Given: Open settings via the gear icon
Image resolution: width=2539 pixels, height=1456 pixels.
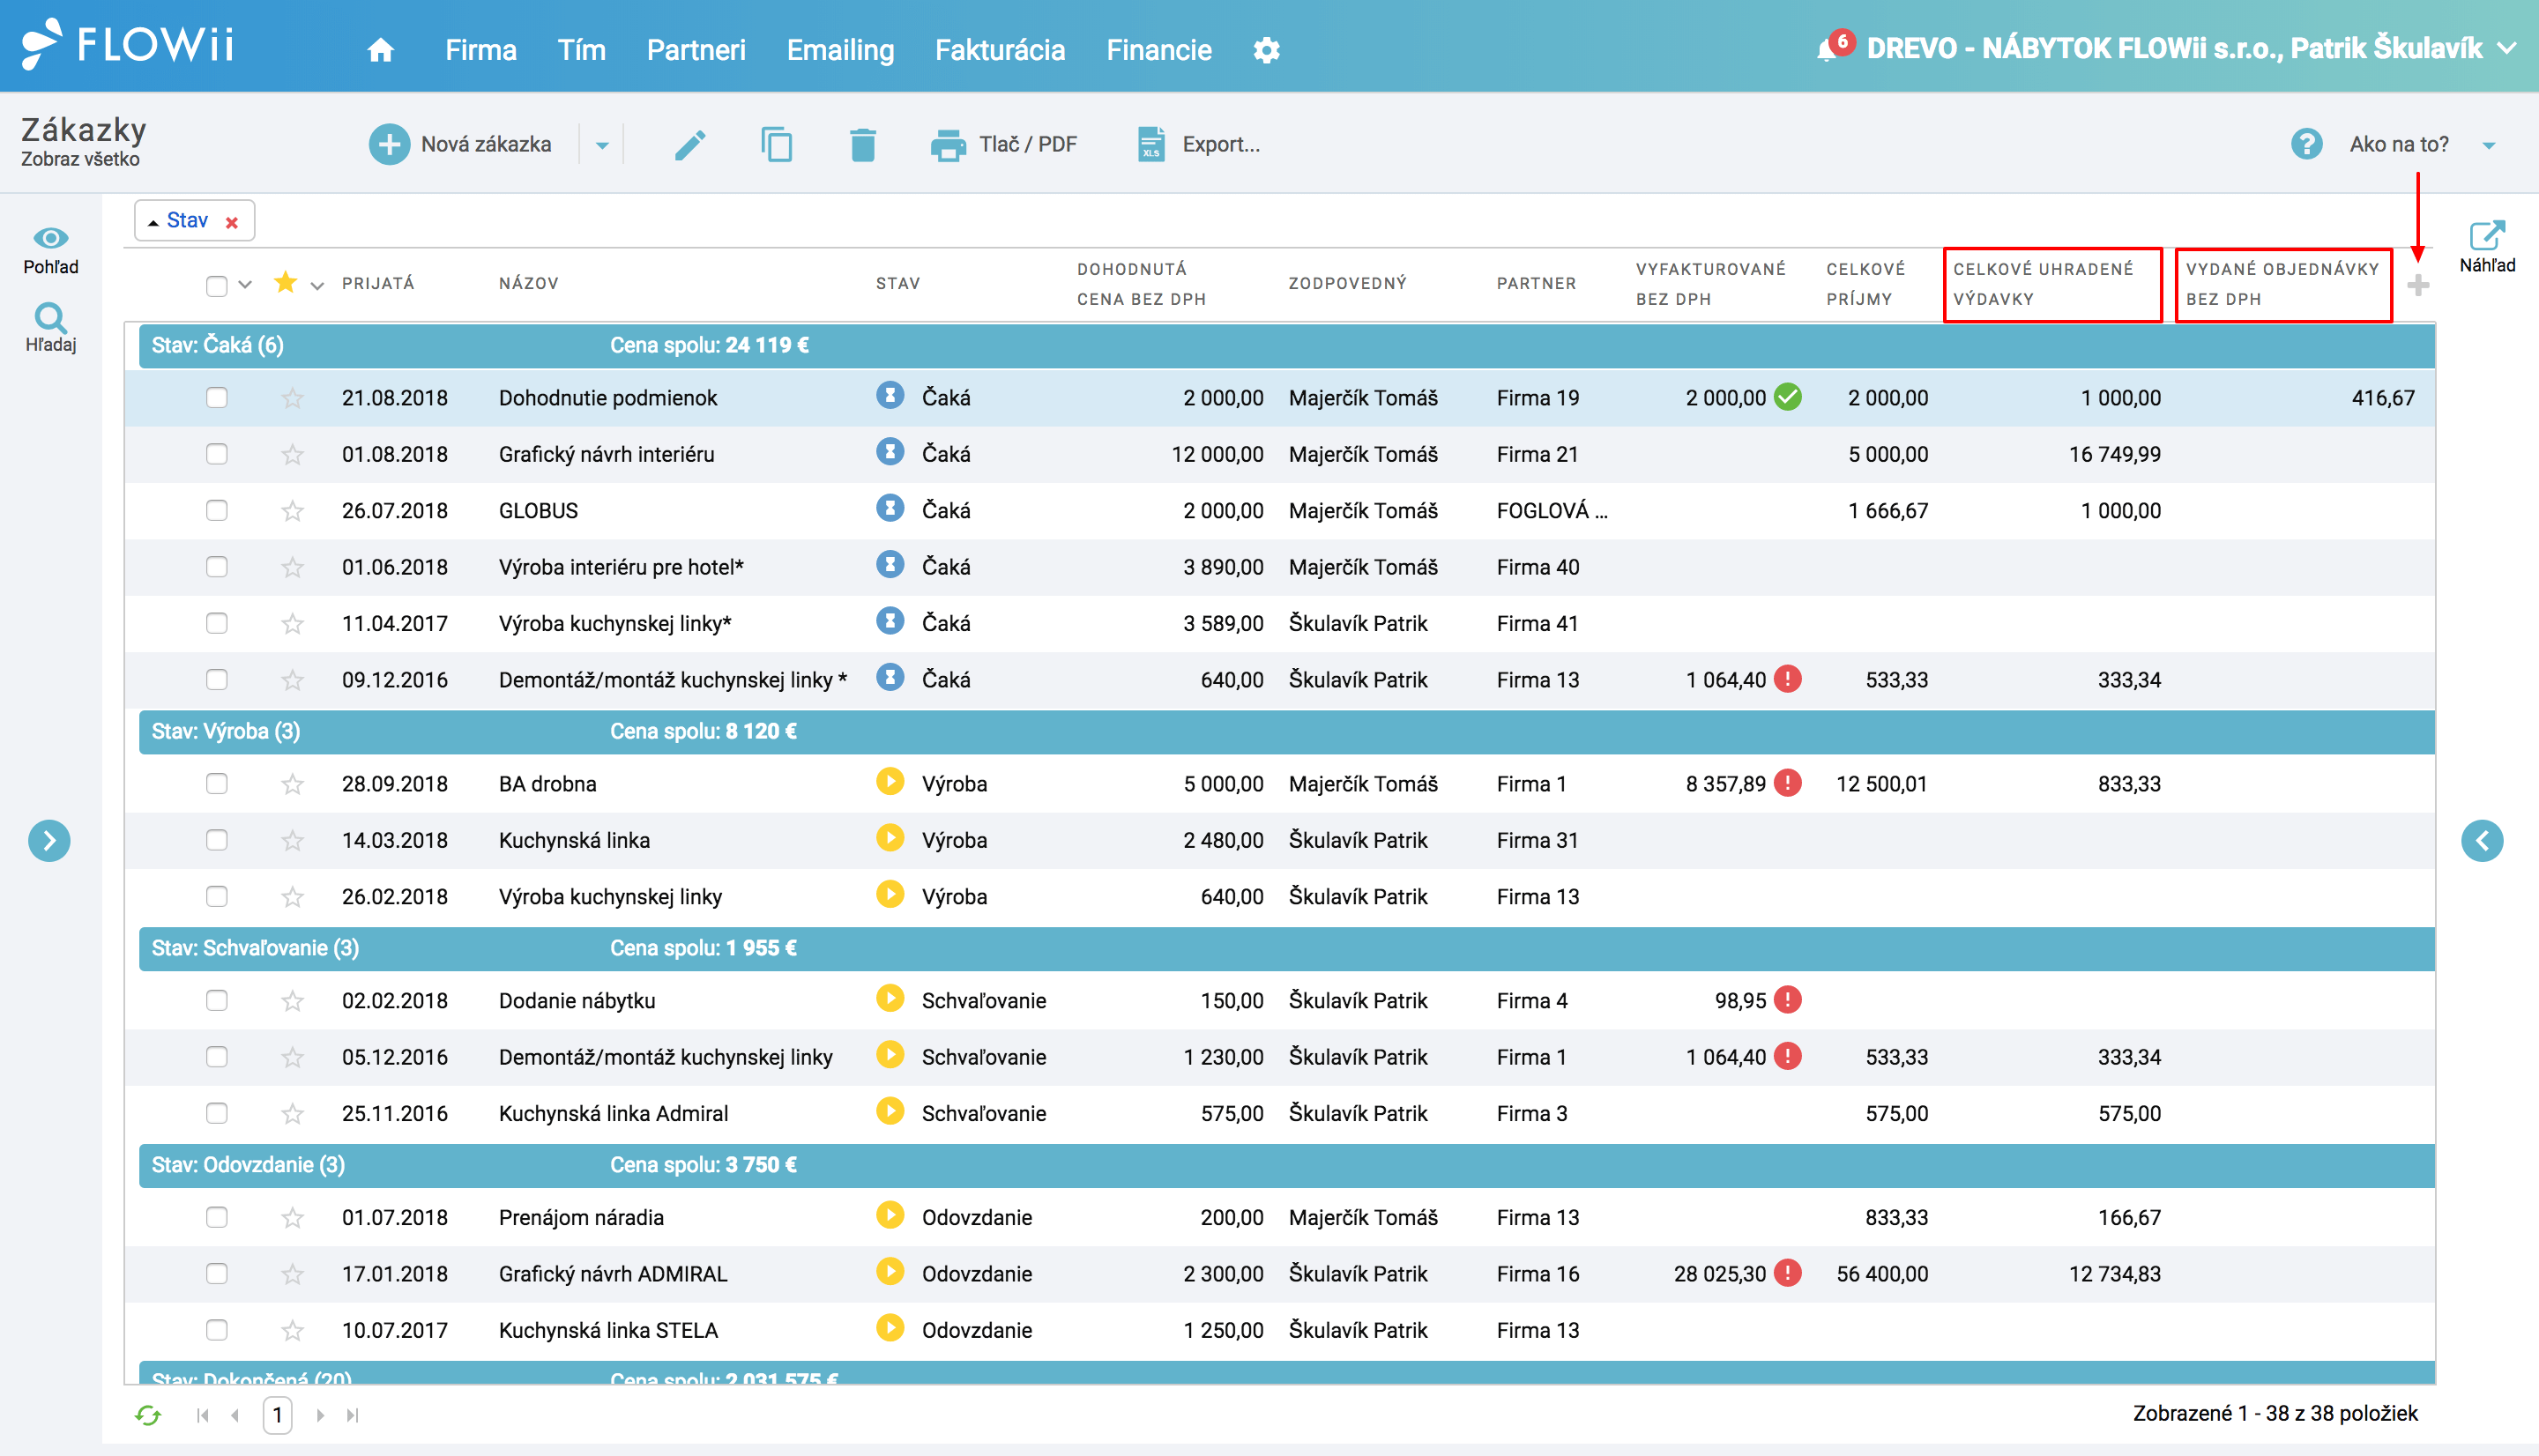Looking at the screenshot, I should click(x=1266, y=49).
